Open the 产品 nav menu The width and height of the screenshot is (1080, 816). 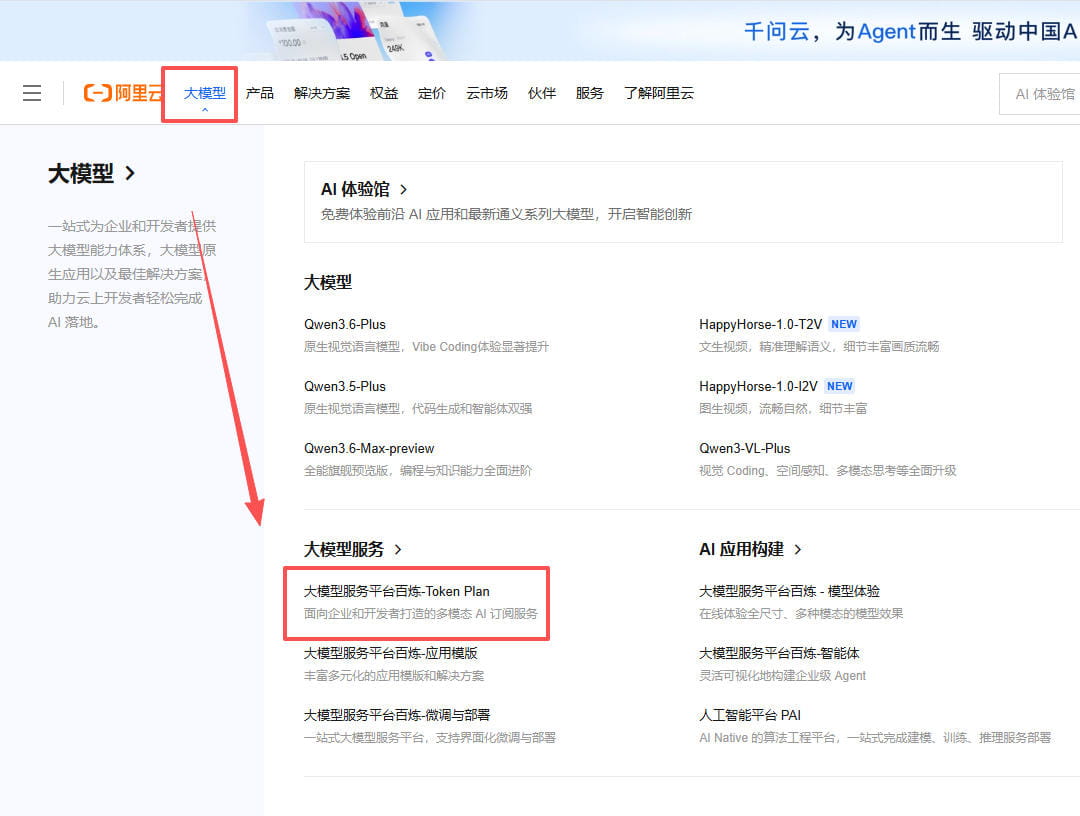(x=260, y=93)
